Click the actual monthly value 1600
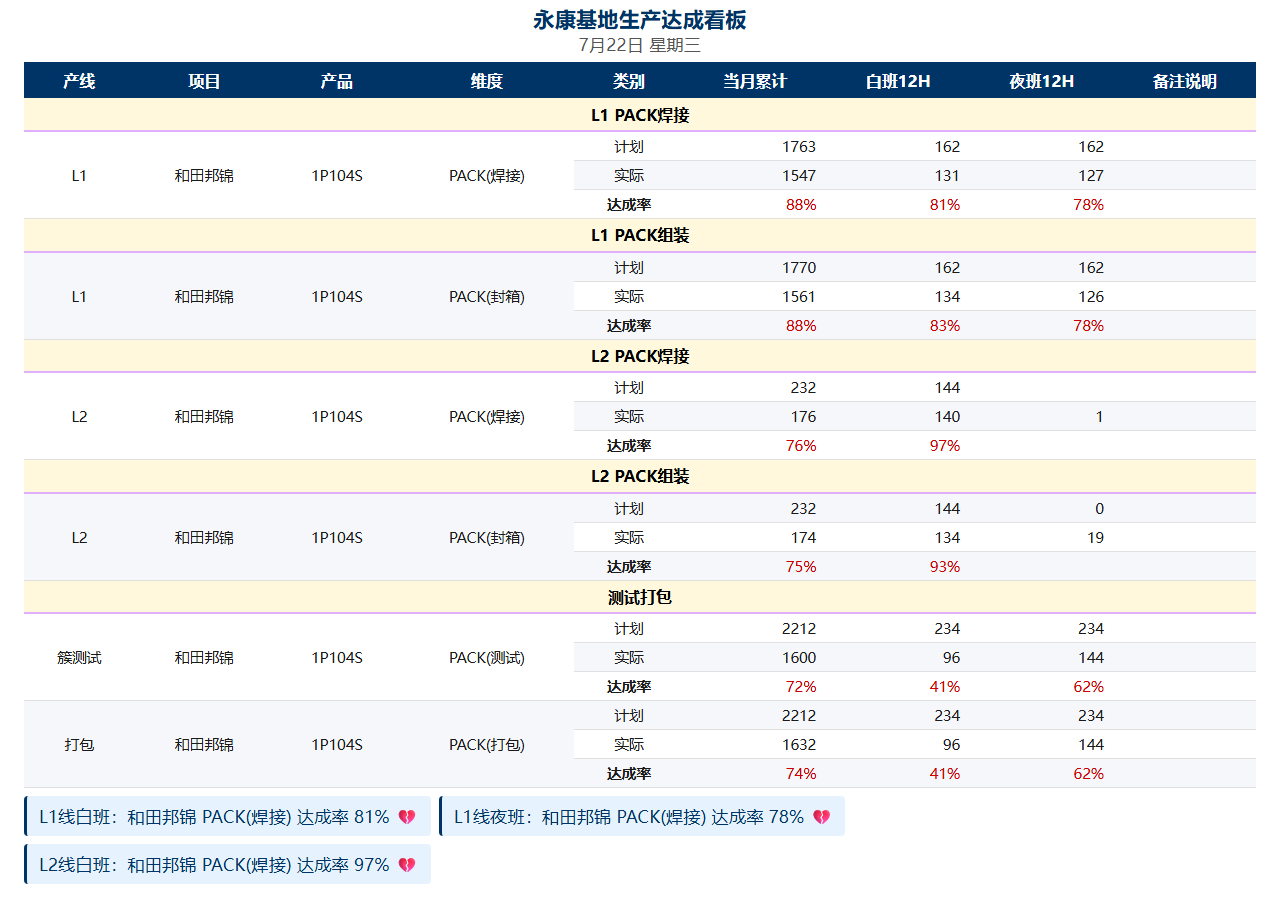This screenshot has width=1280, height=900. pyautogui.click(x=799, y=658)
